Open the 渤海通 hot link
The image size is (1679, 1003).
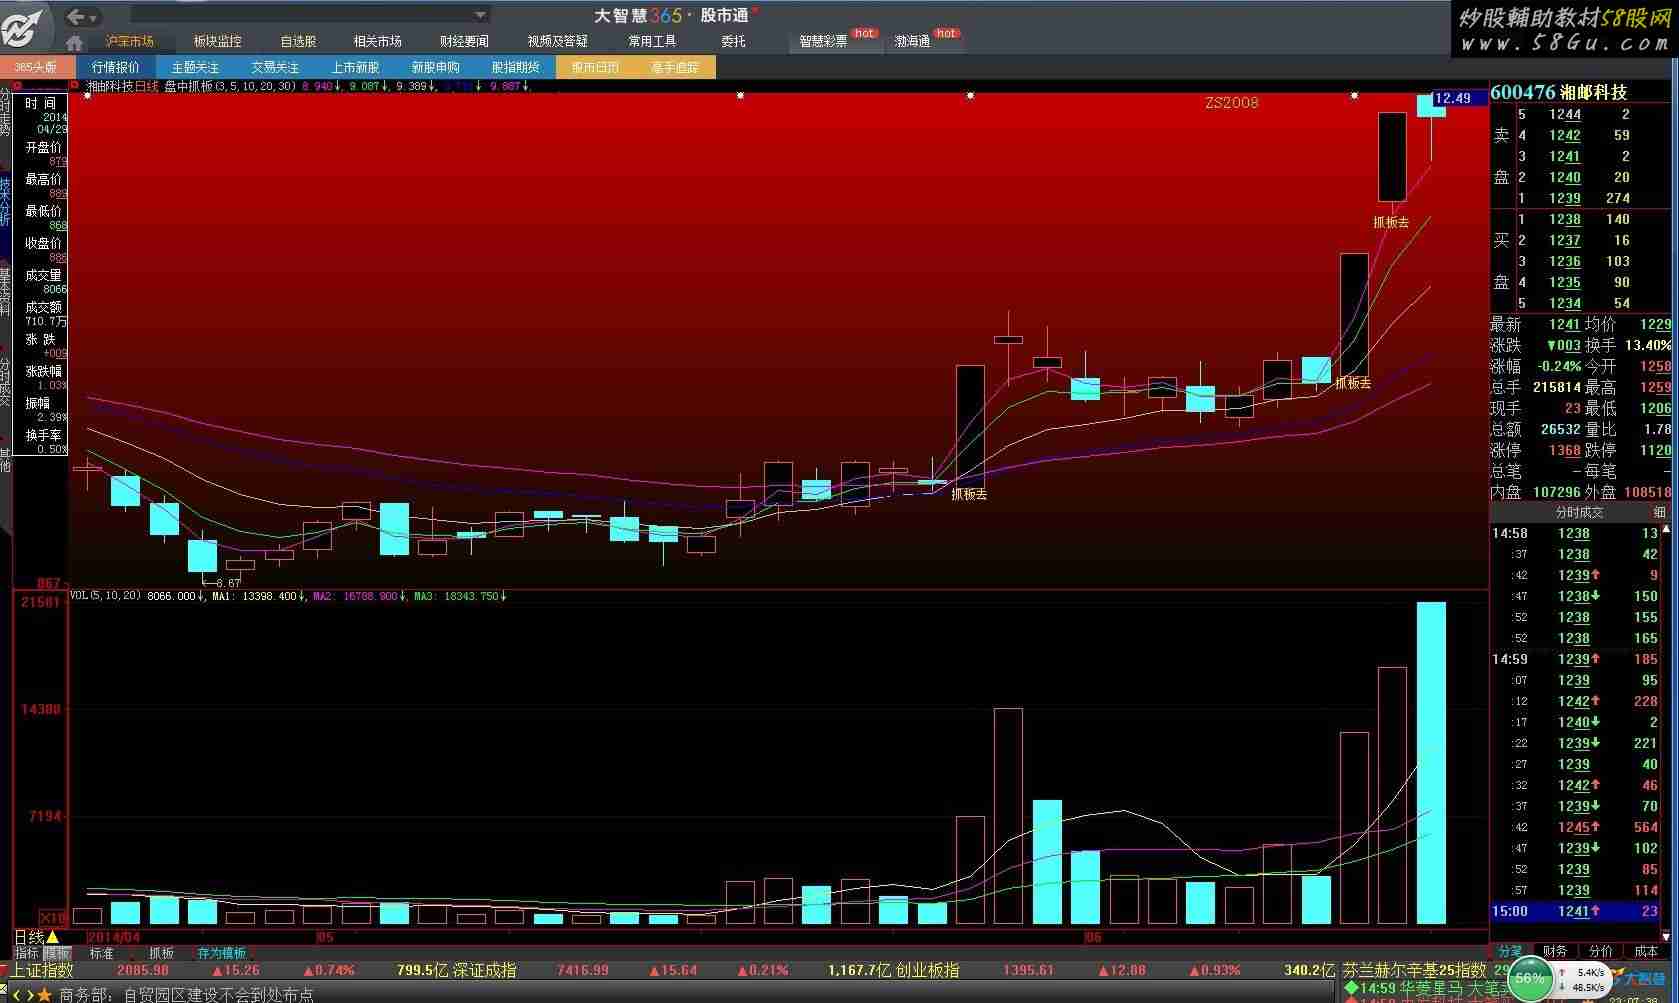tap(912, 41)
